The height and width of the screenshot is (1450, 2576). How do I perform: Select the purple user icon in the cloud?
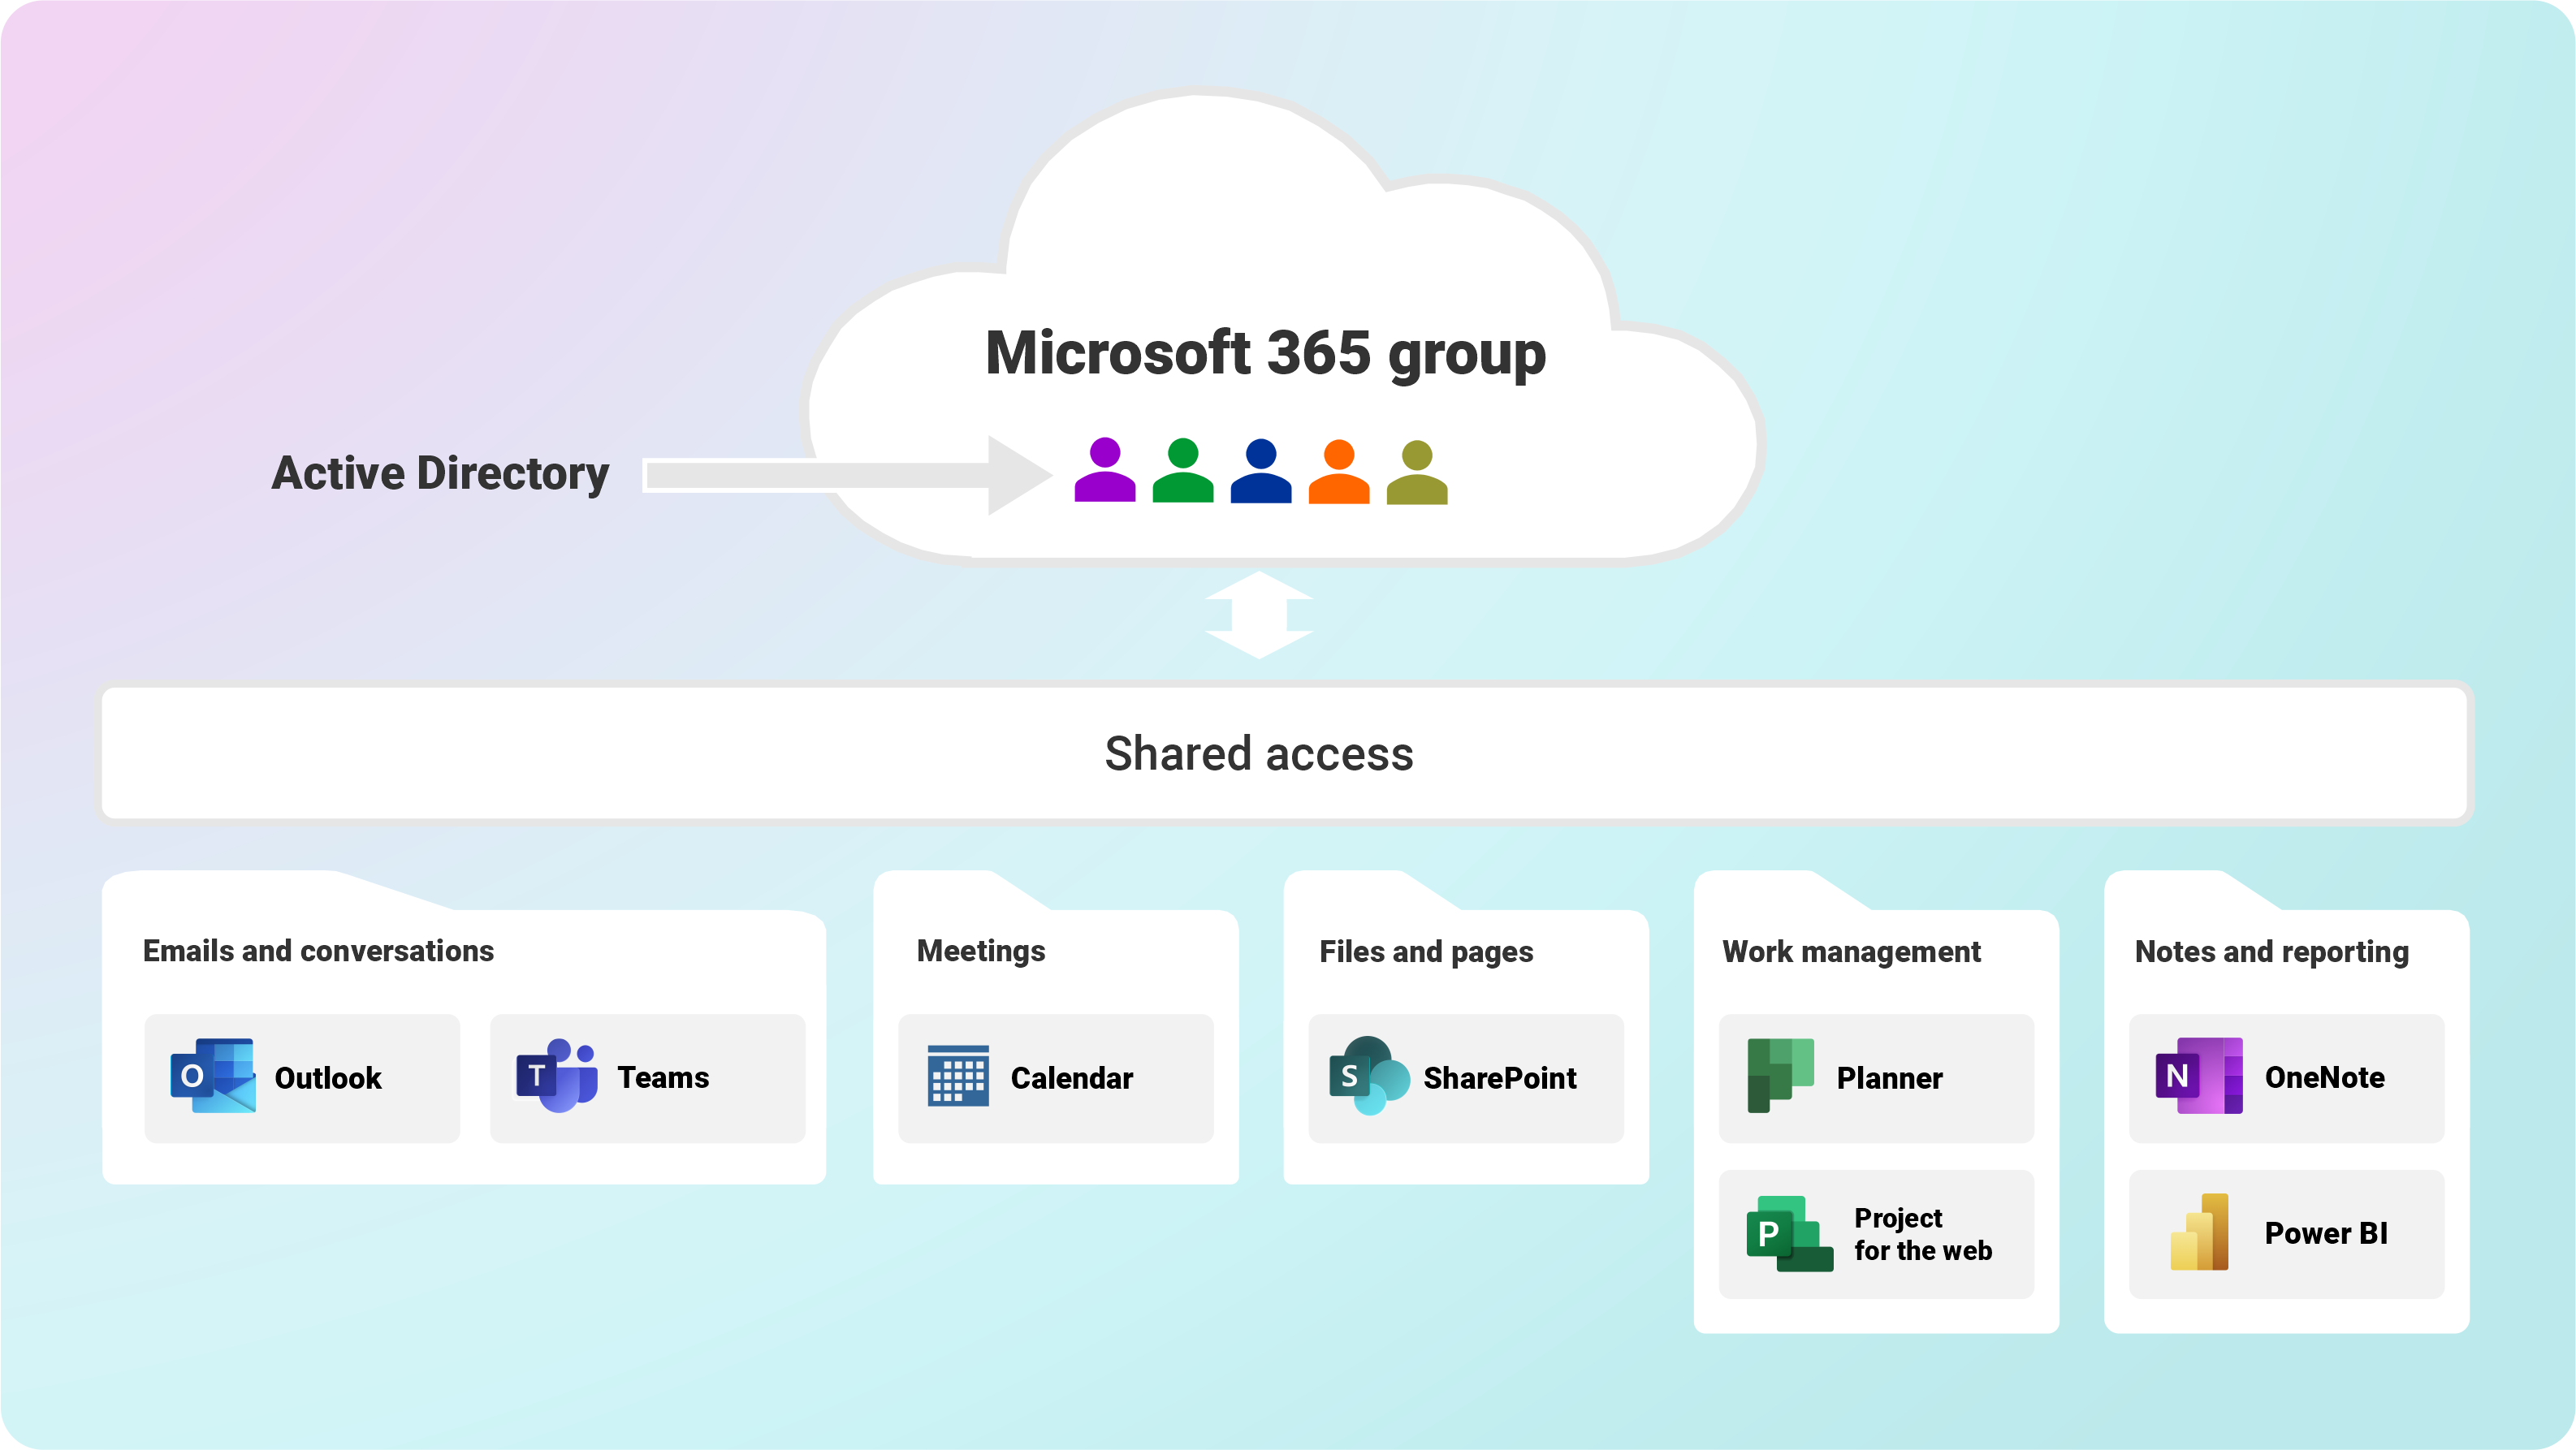(1105, 470)
